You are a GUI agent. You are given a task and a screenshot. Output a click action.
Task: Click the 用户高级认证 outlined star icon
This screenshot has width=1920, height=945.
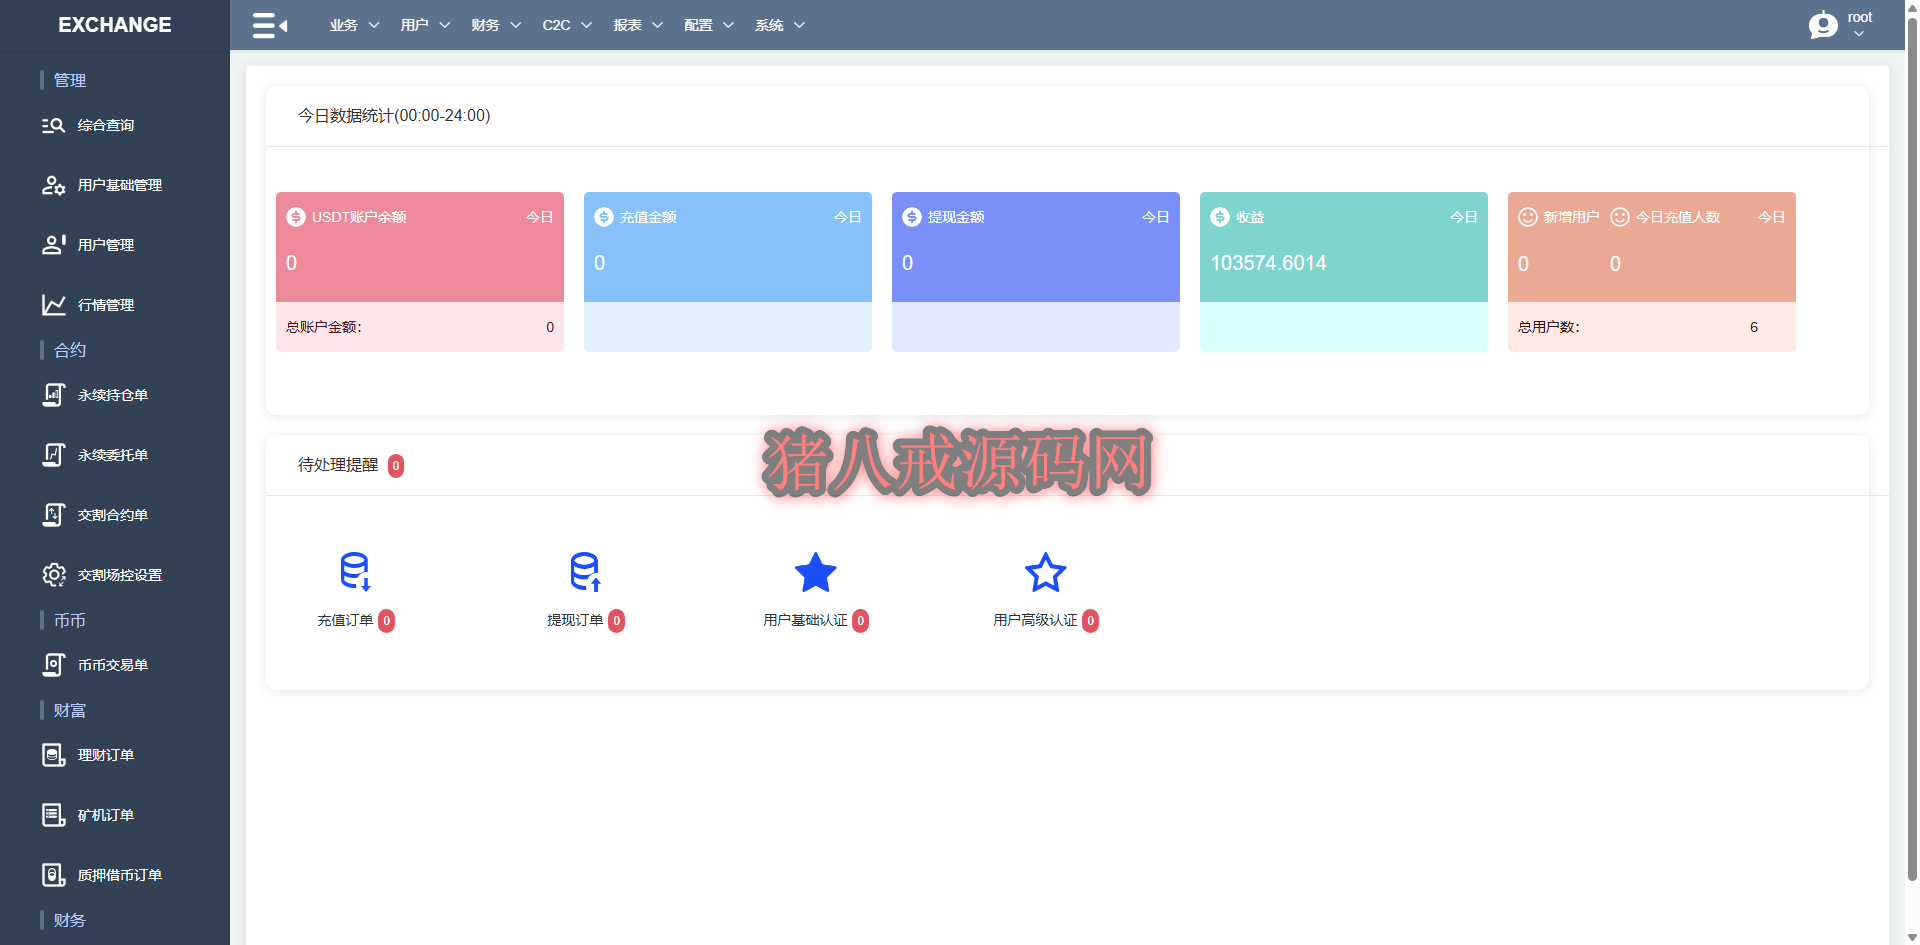coord(1046,572)
